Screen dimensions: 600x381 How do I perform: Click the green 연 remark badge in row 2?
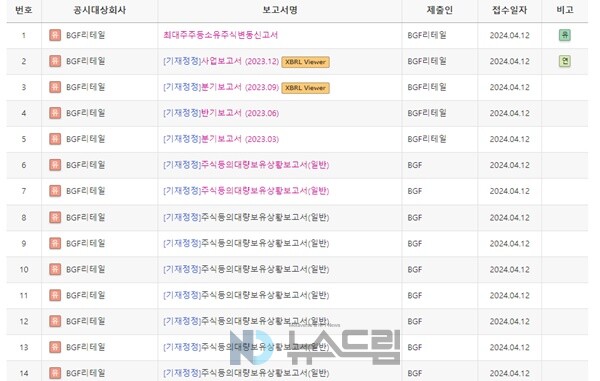pos(565,61)
